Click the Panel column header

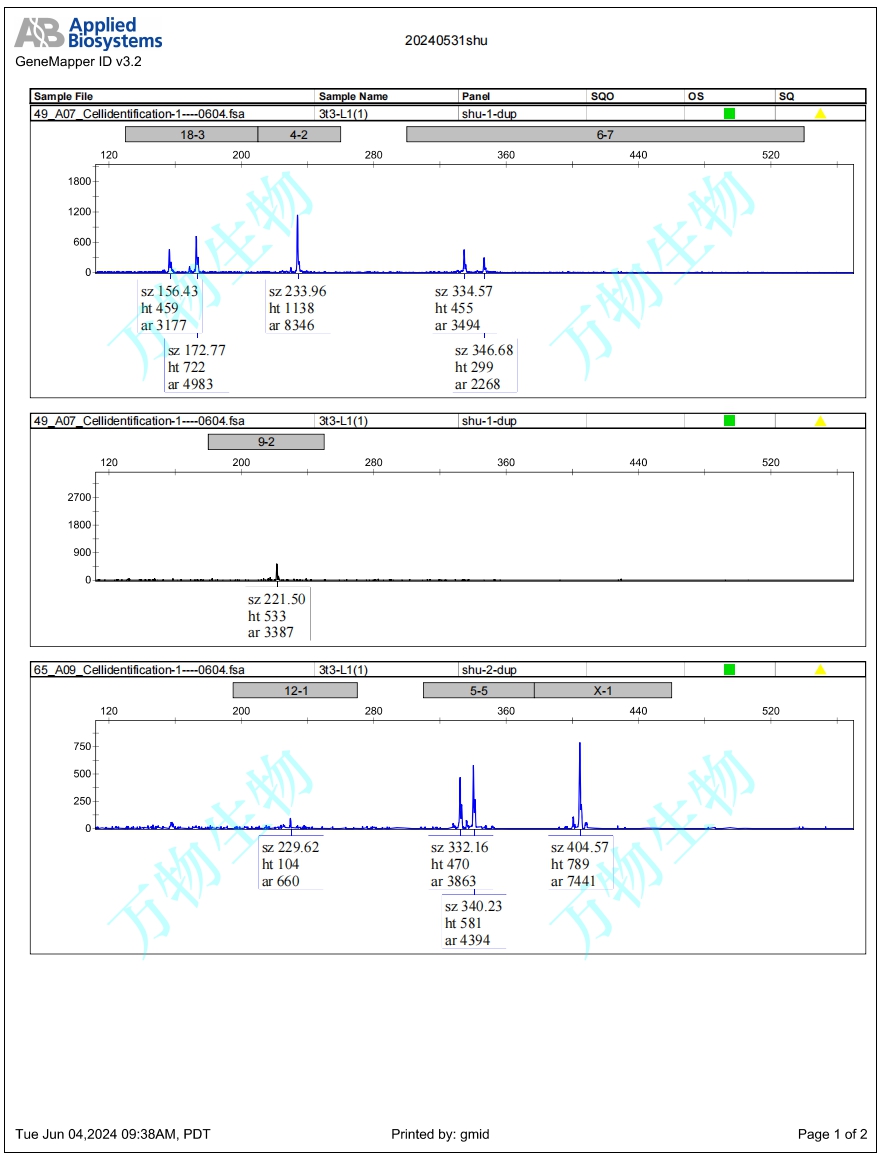[475, 97]
